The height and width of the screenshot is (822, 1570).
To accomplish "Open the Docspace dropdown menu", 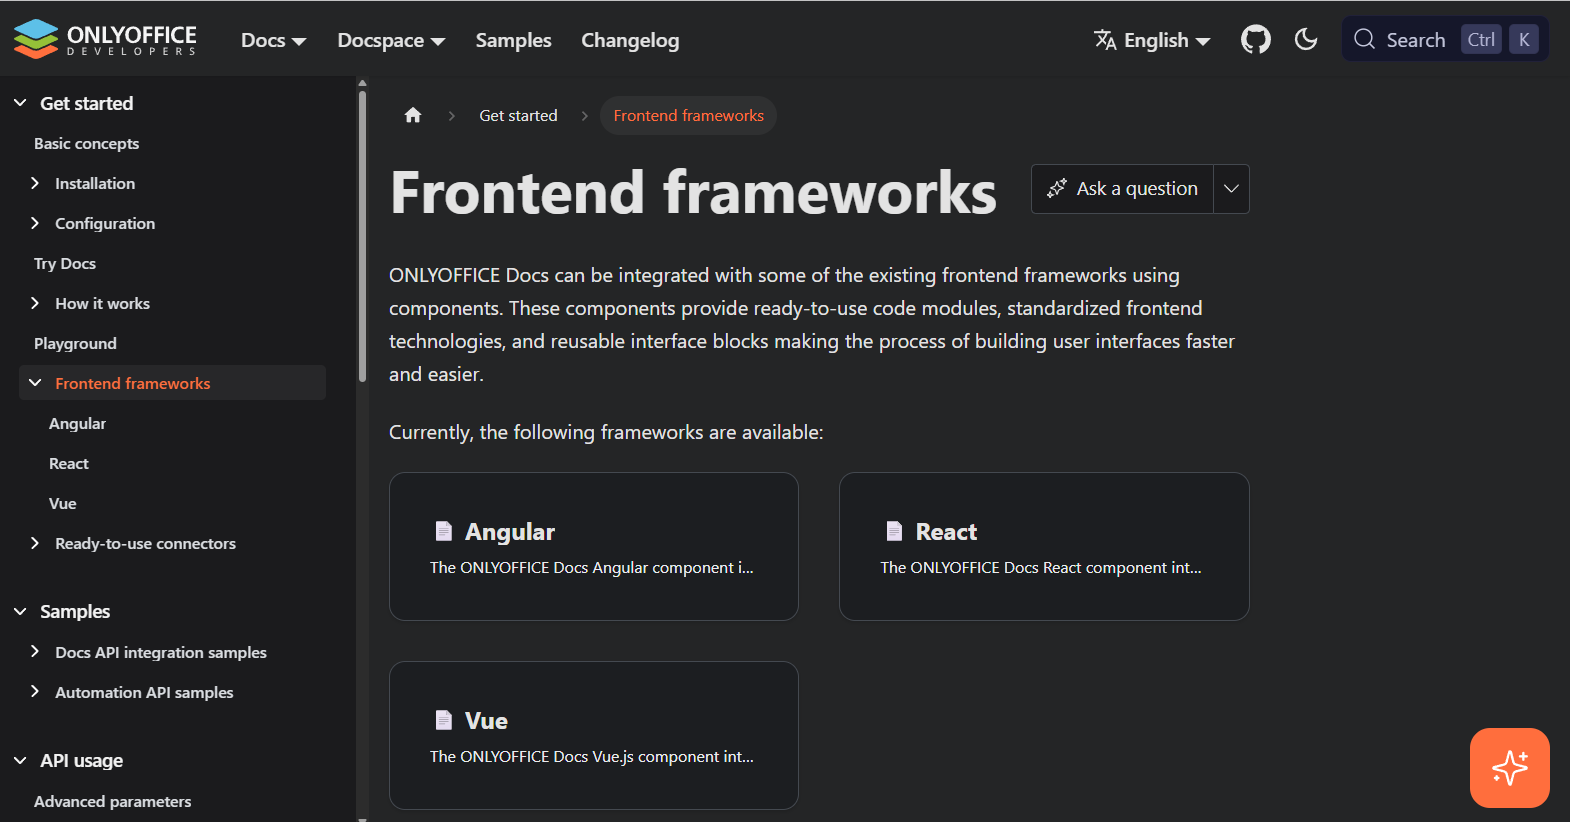I will click(x=390, y=40).
